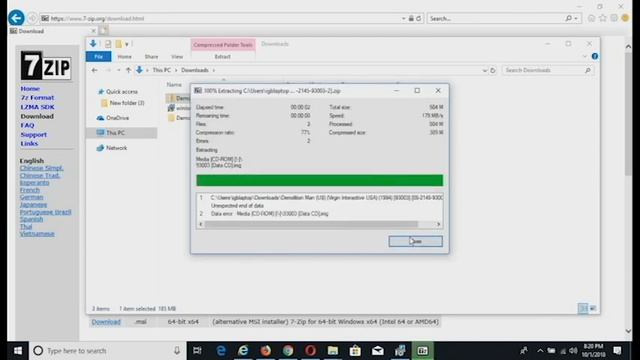
Task: Click the Properties icon in Quick Access Toolbar
Action: 108,44
